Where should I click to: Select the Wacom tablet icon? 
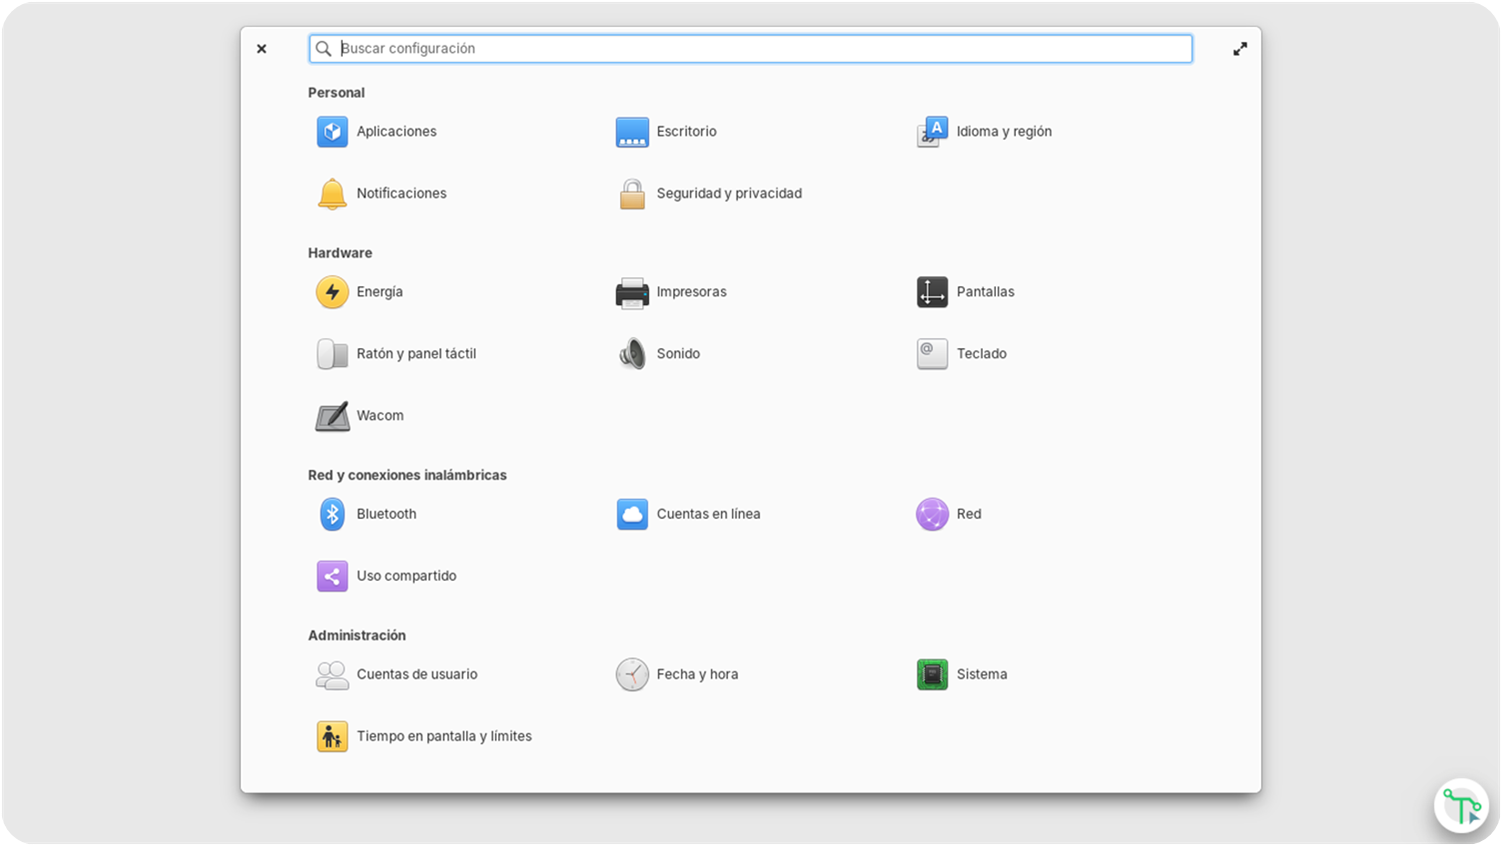pyautogui.click(x=332, y=416)
